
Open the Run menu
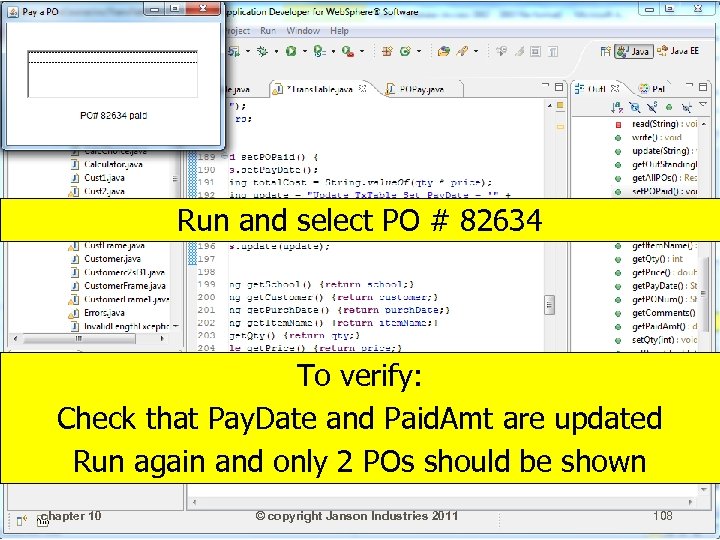point(268,31)
